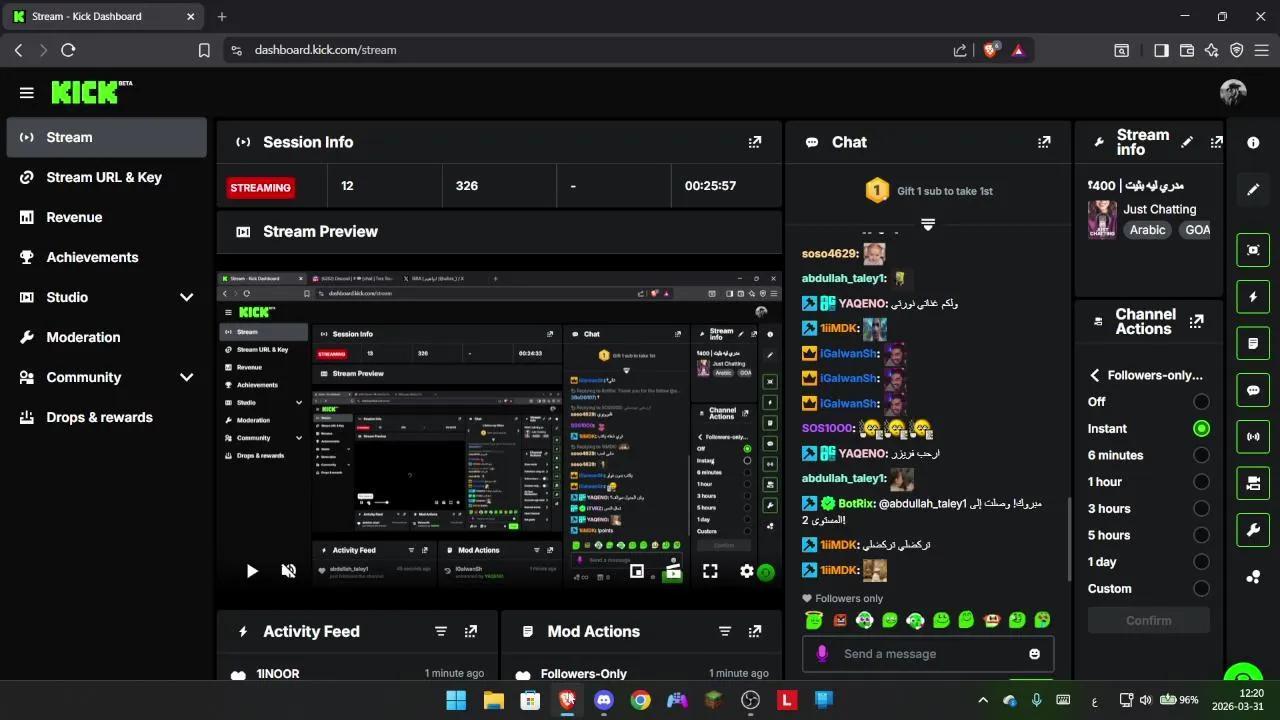The height and width of the screenshot is (720, 1280).
Task: Enable picture-in-picture on stream preview
Action: (637, 571)
